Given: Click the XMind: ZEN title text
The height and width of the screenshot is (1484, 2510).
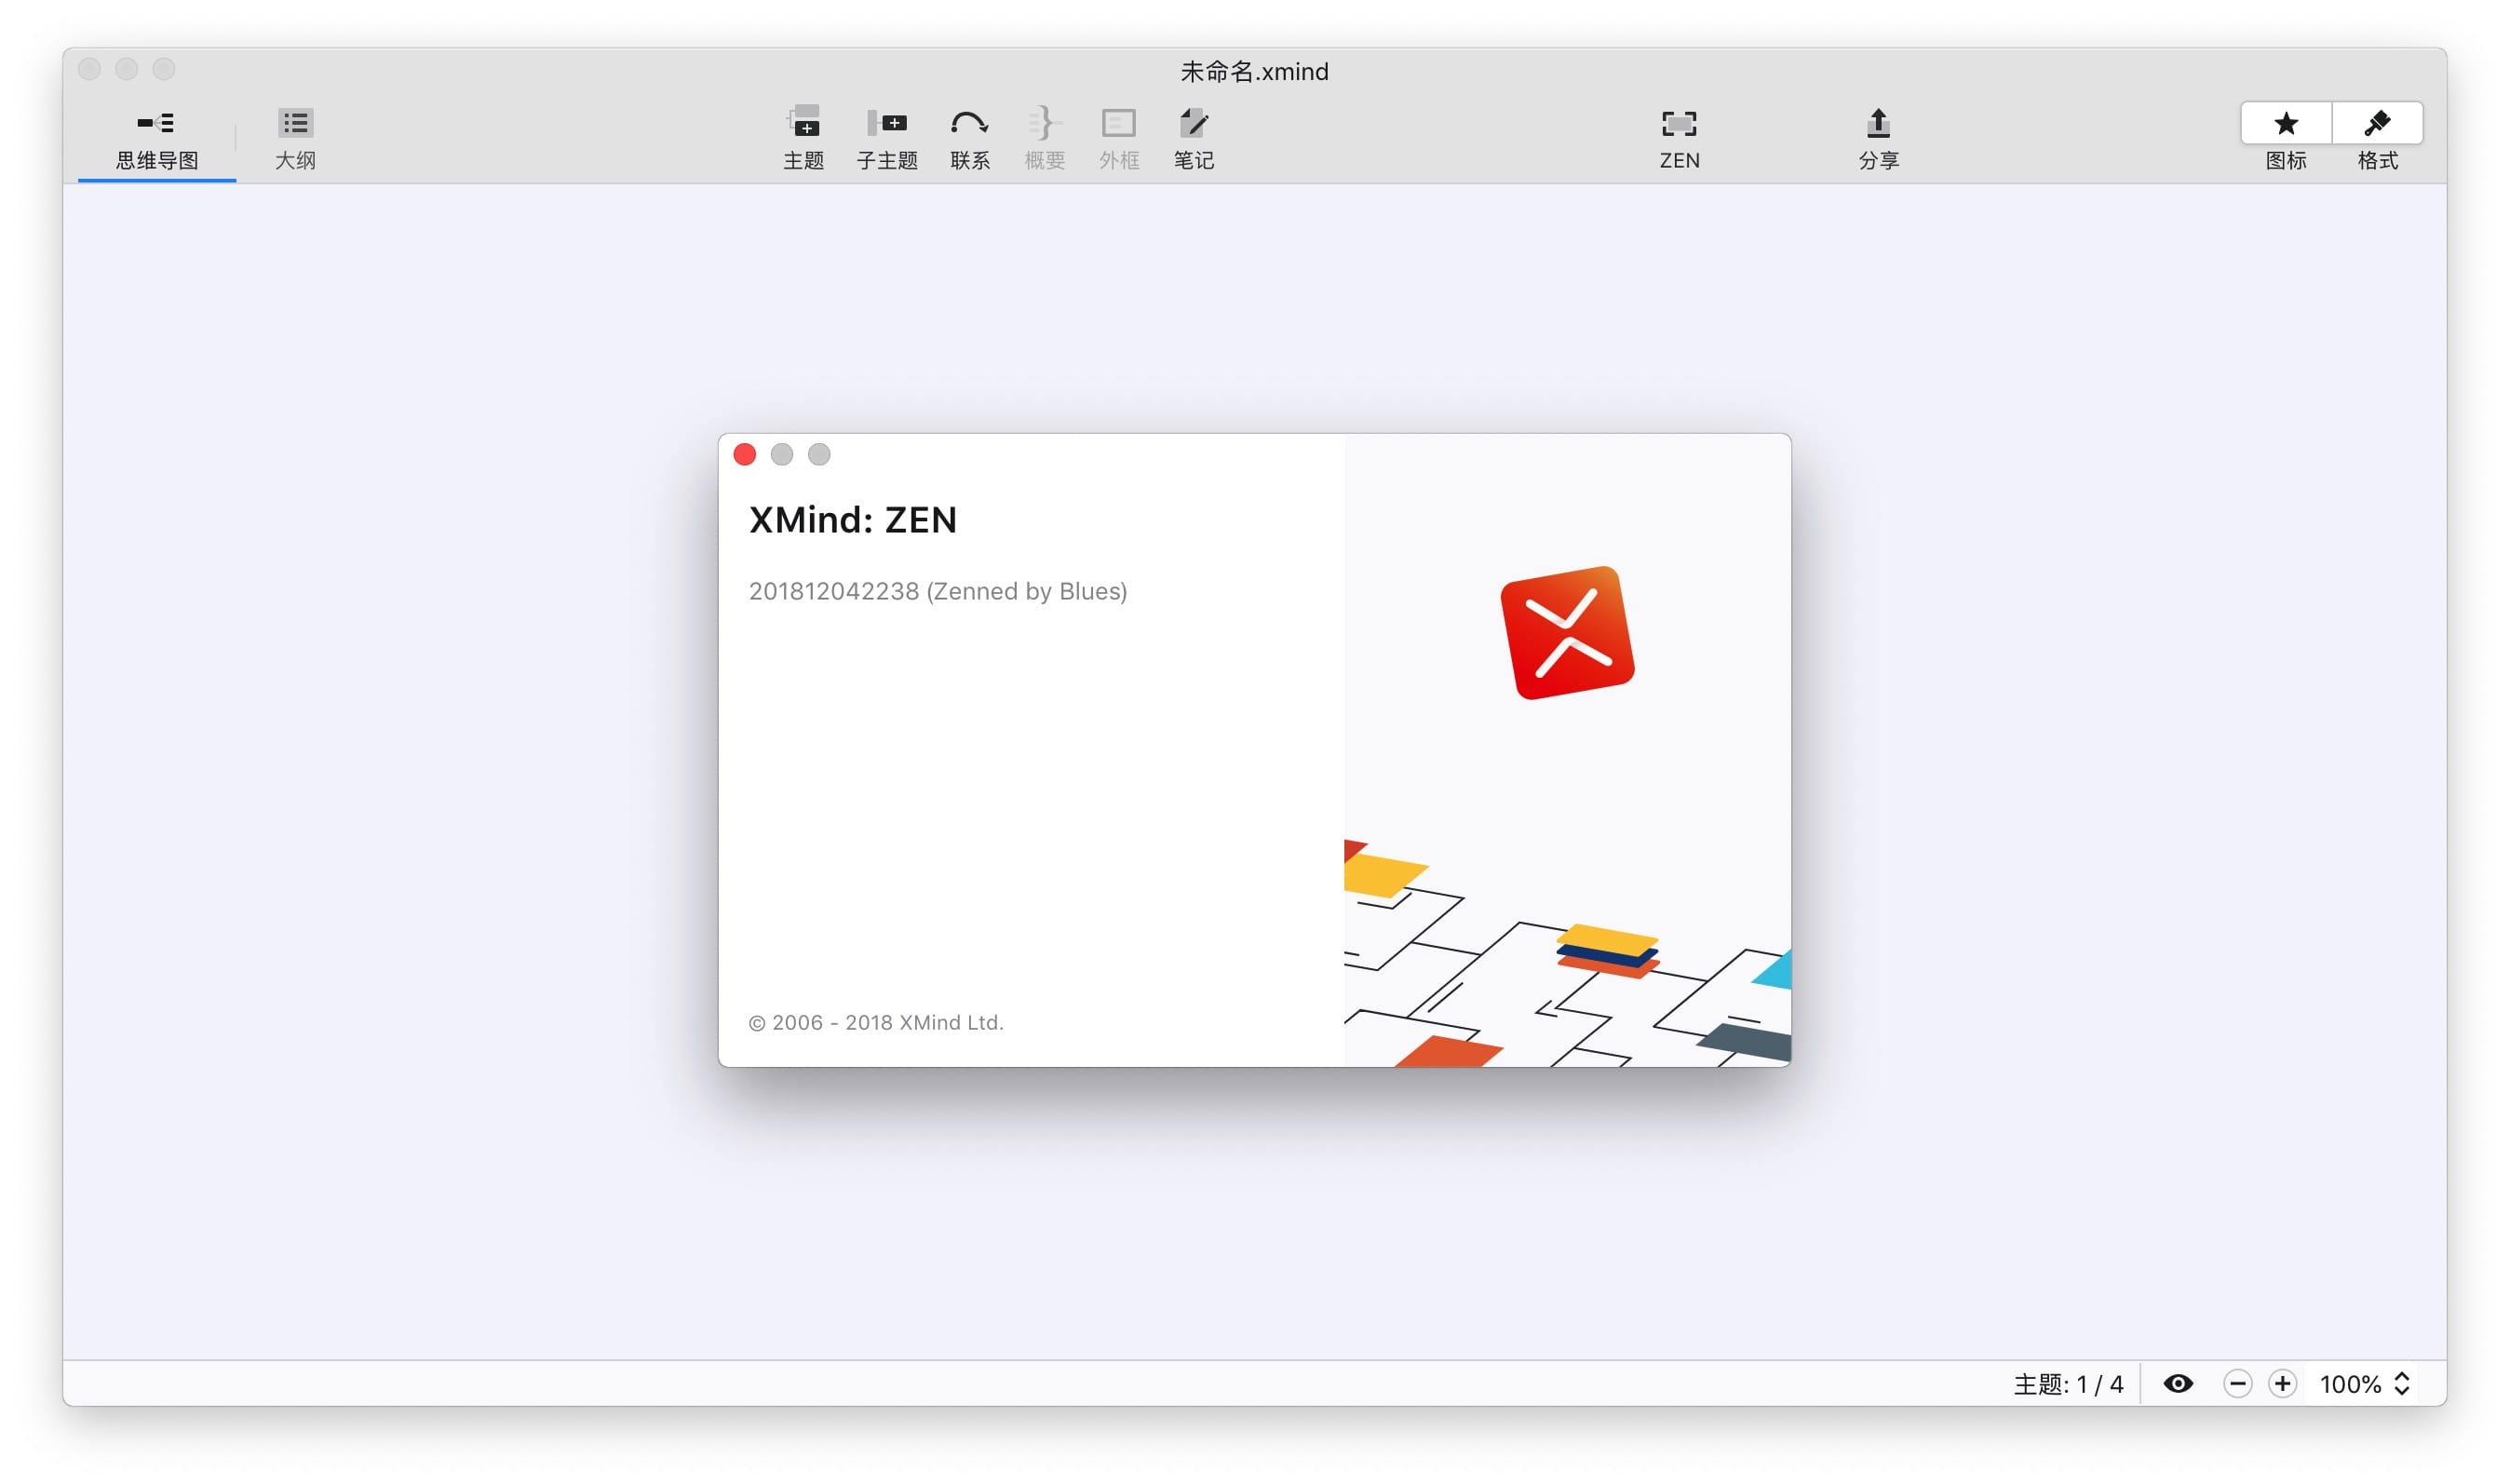Looking at the screenshot, I should tap(853, 520).
